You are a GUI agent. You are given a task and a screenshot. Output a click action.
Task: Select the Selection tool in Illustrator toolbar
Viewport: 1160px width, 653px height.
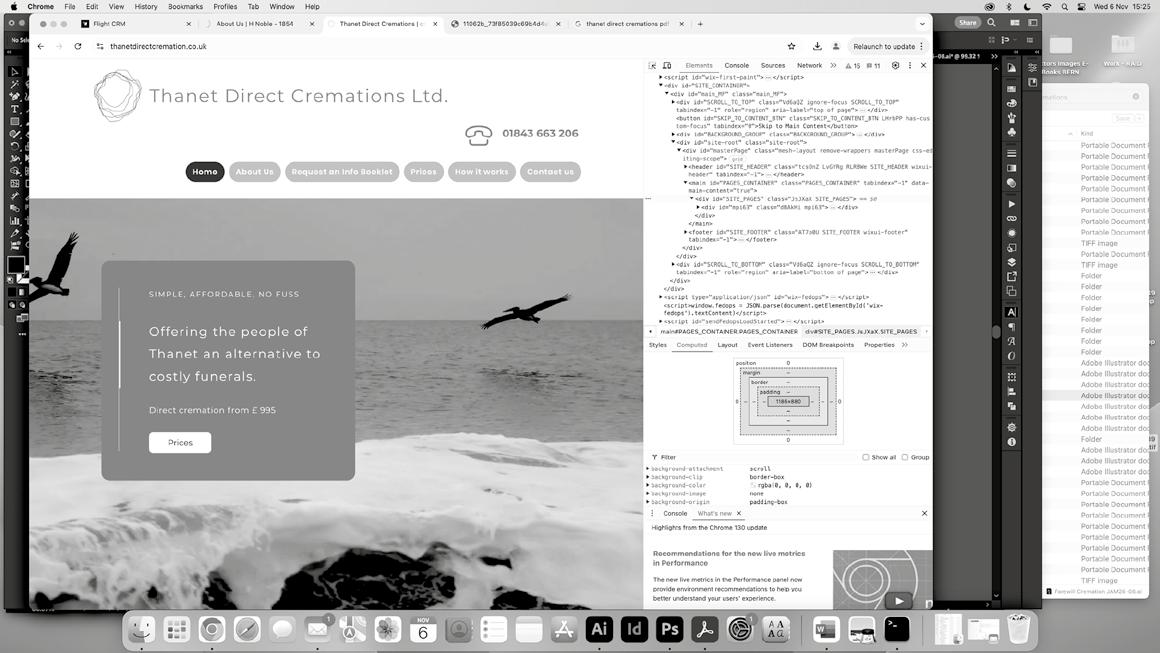click(x=14, y=72)
